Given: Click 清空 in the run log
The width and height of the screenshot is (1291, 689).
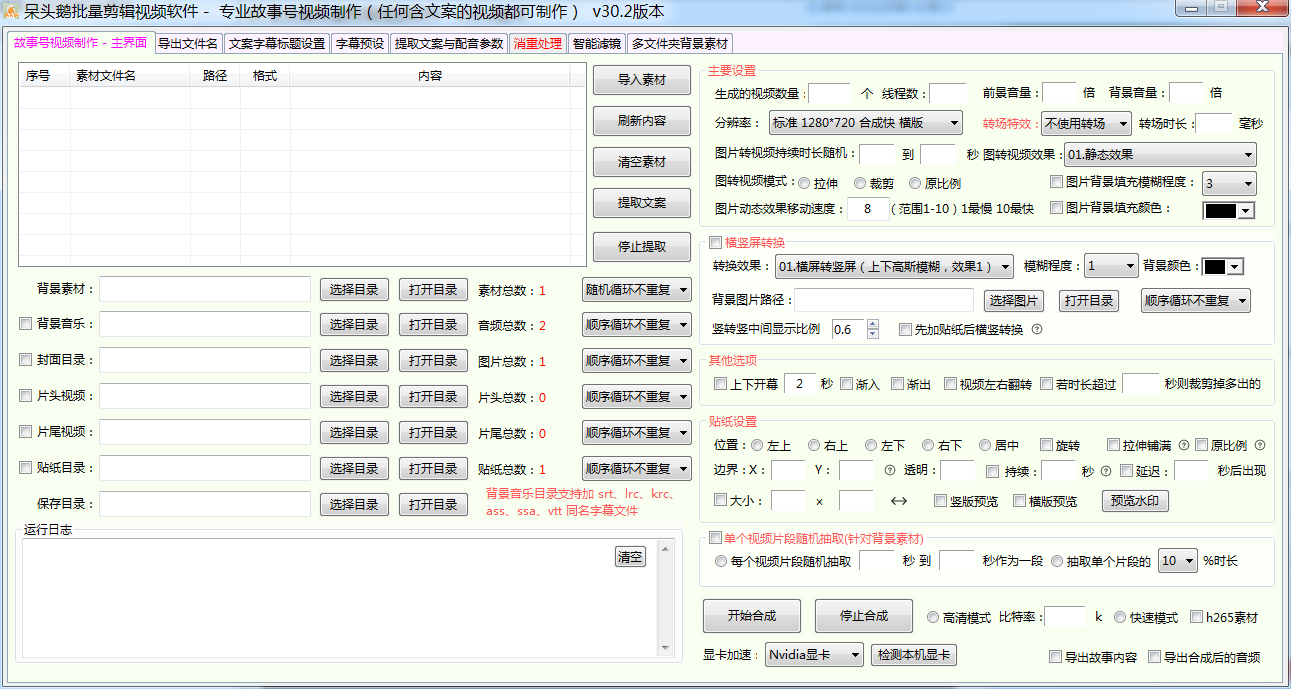Looking at the screenshot, I should point(630,557).
